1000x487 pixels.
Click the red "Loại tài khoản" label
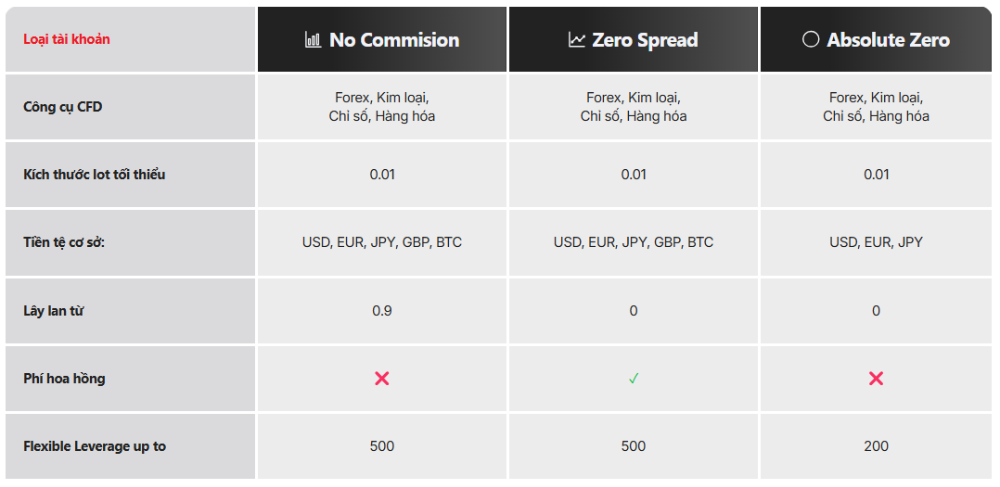point(67,40)
